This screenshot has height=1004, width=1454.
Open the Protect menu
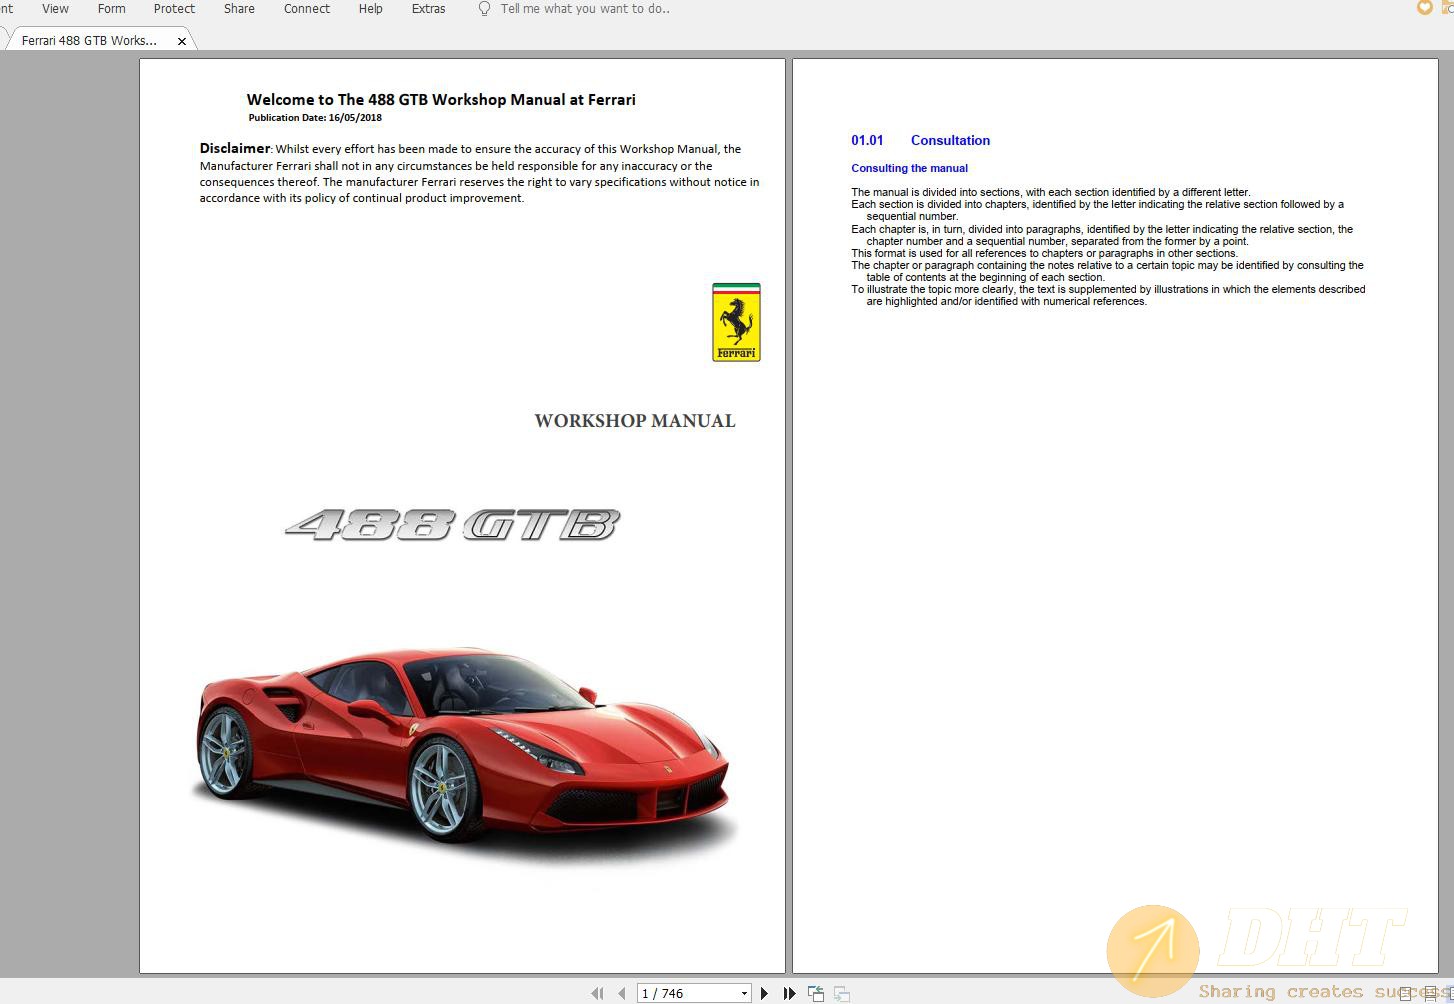tap(174, 9)
